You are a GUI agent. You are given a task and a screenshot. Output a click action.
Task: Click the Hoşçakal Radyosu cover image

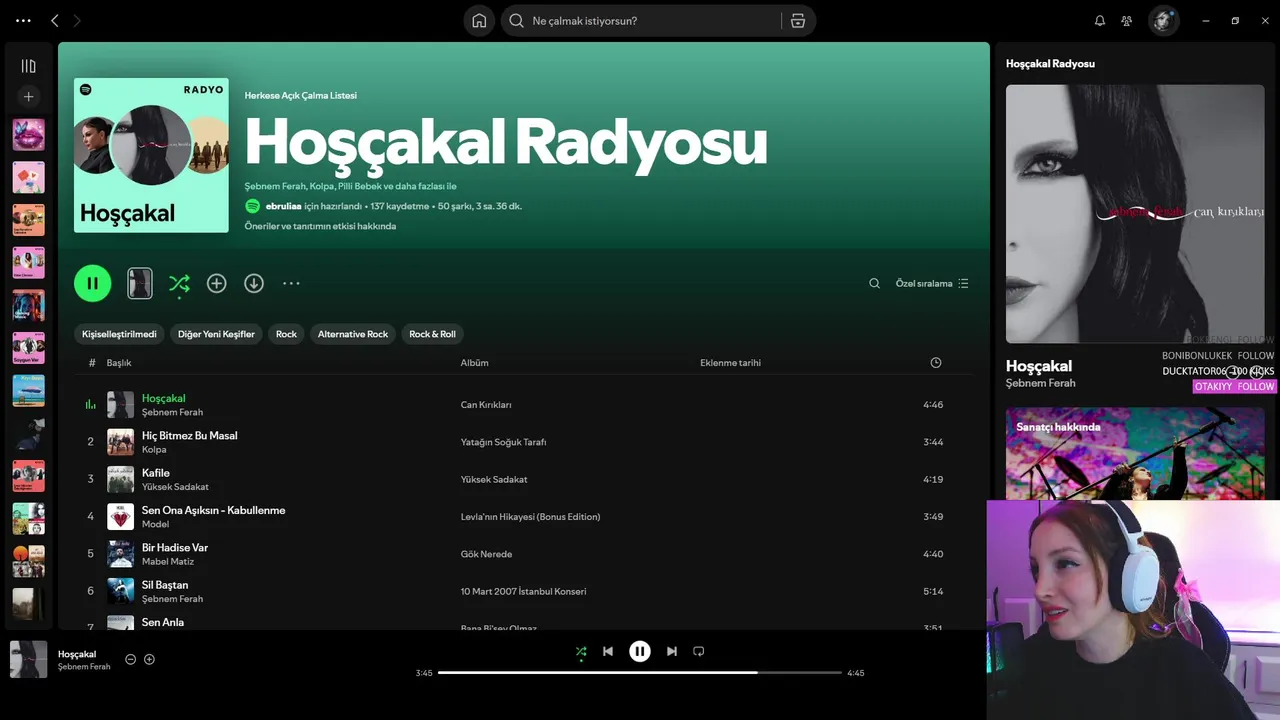point(151,155)
